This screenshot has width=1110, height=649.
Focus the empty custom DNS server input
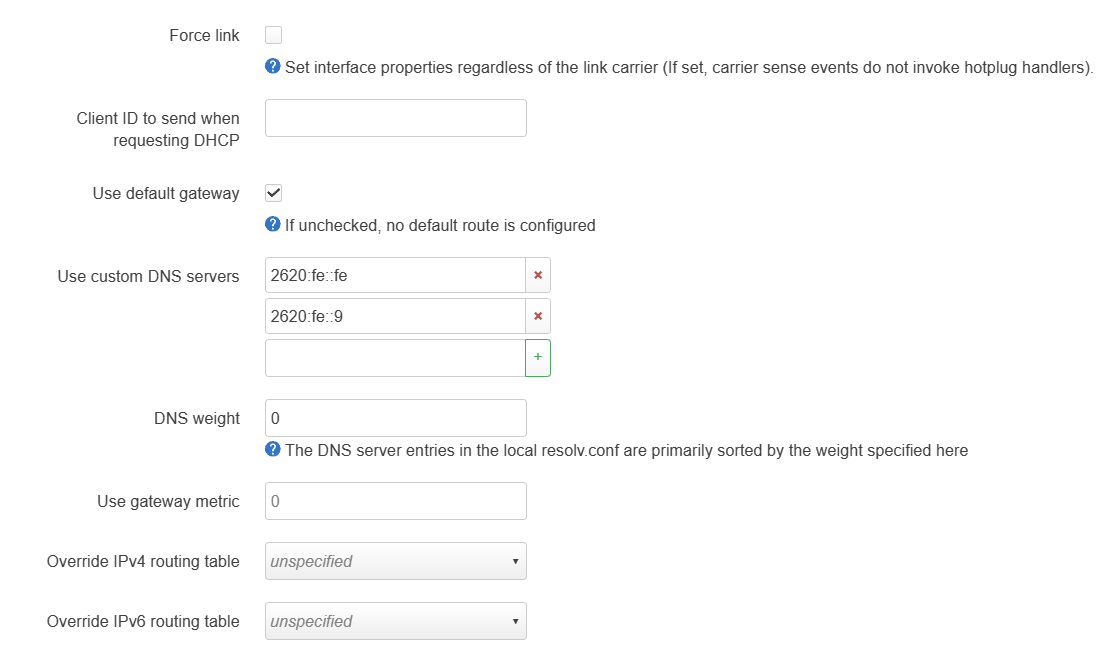point(395,358)
